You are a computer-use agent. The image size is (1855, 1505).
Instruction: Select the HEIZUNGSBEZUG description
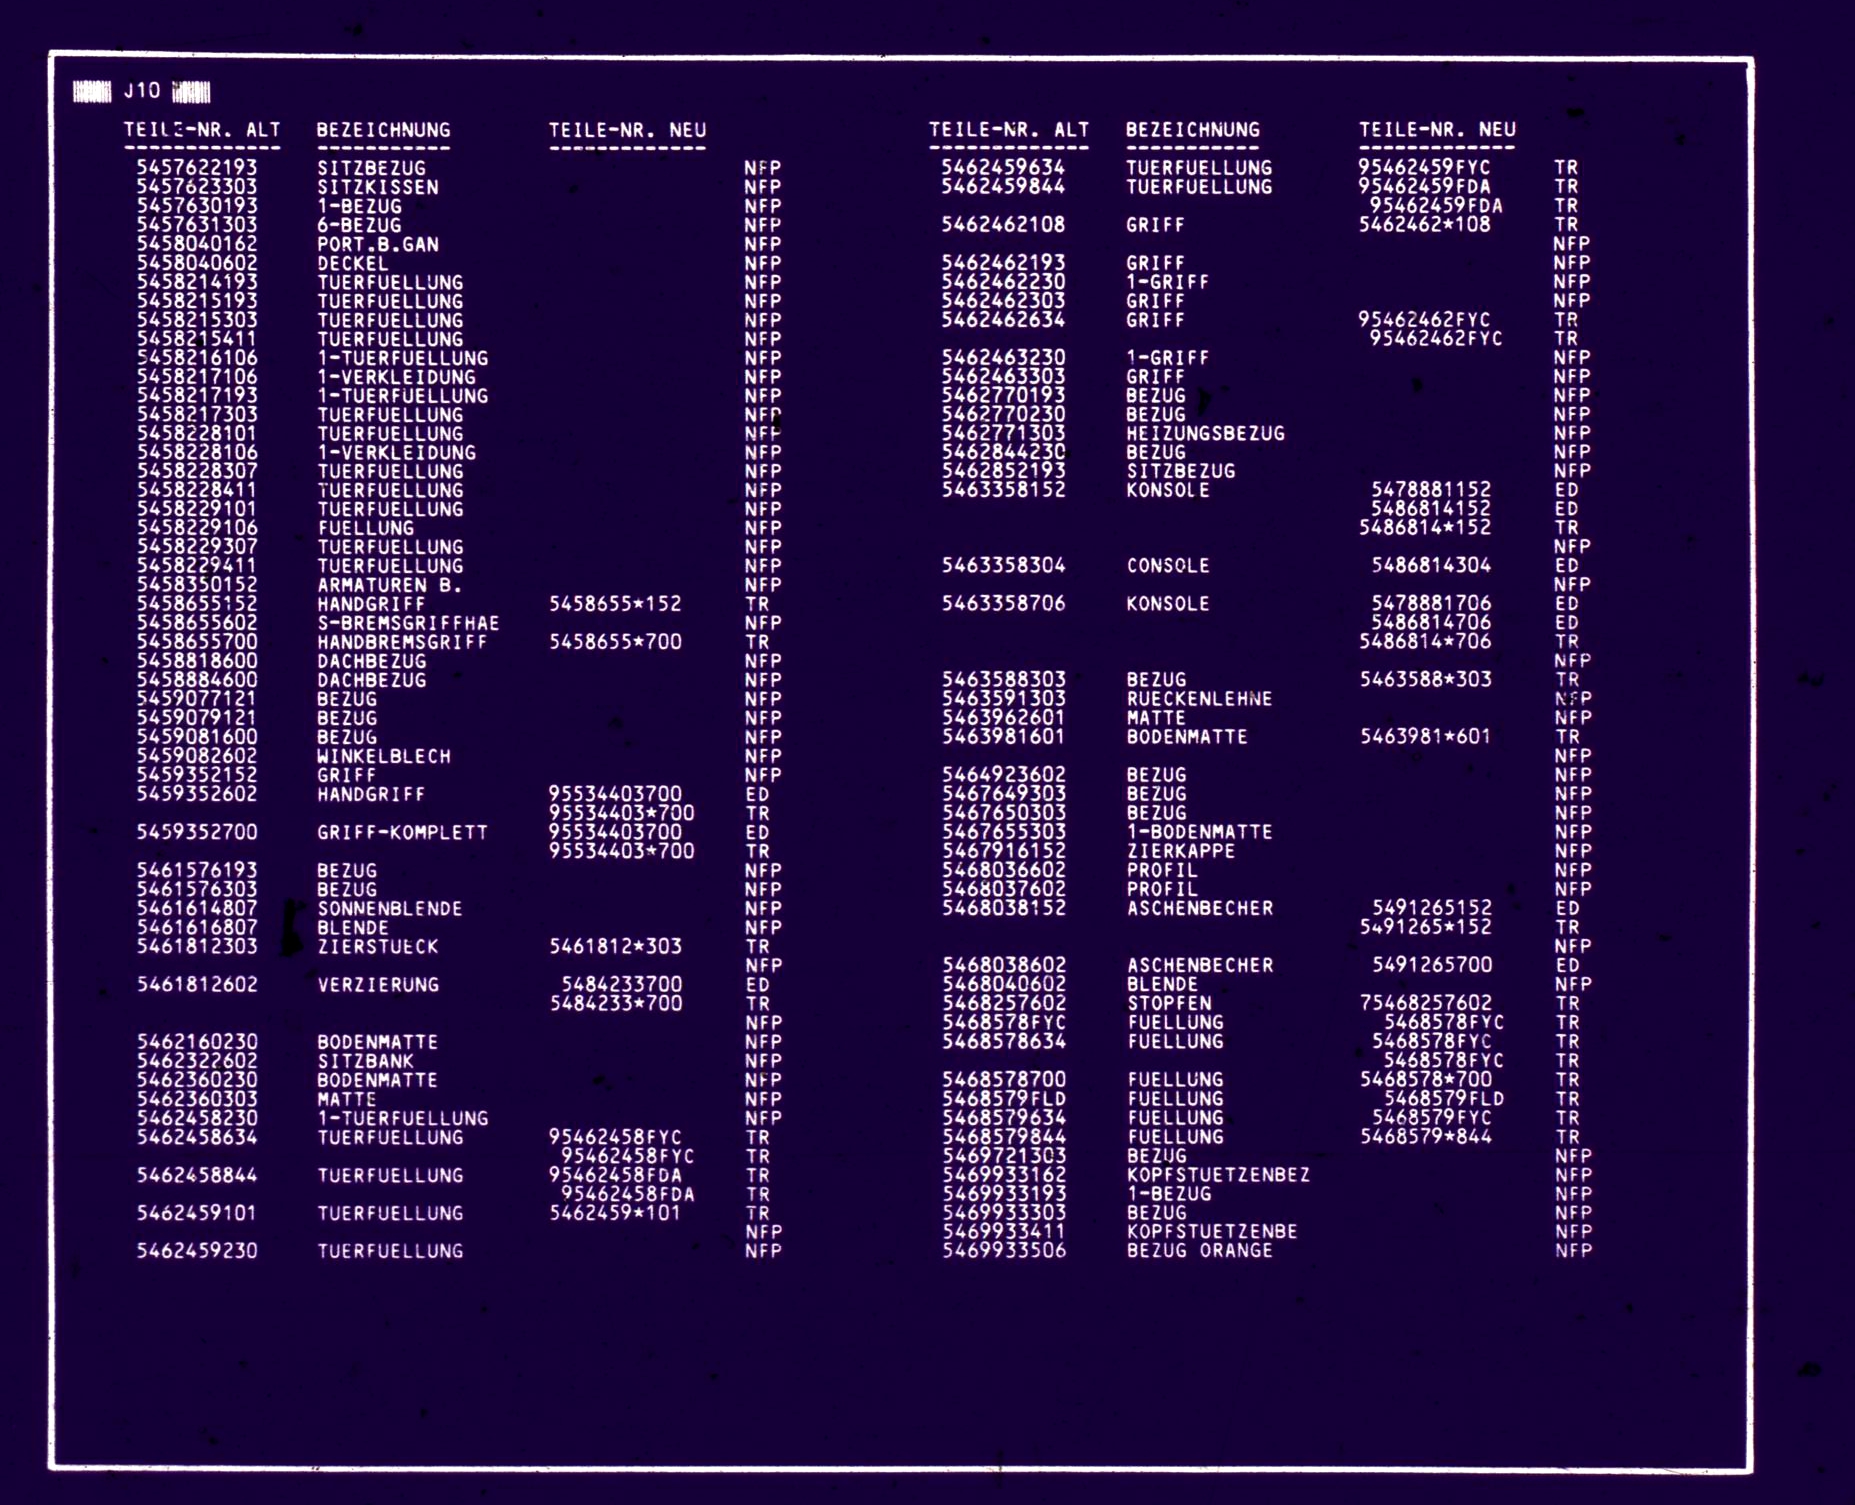point(1205,434)
